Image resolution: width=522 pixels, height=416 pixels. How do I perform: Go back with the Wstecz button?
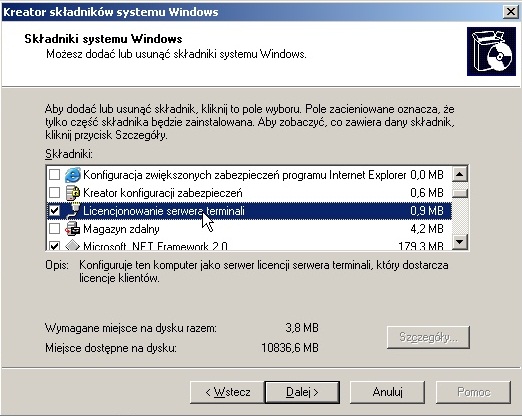227,392
